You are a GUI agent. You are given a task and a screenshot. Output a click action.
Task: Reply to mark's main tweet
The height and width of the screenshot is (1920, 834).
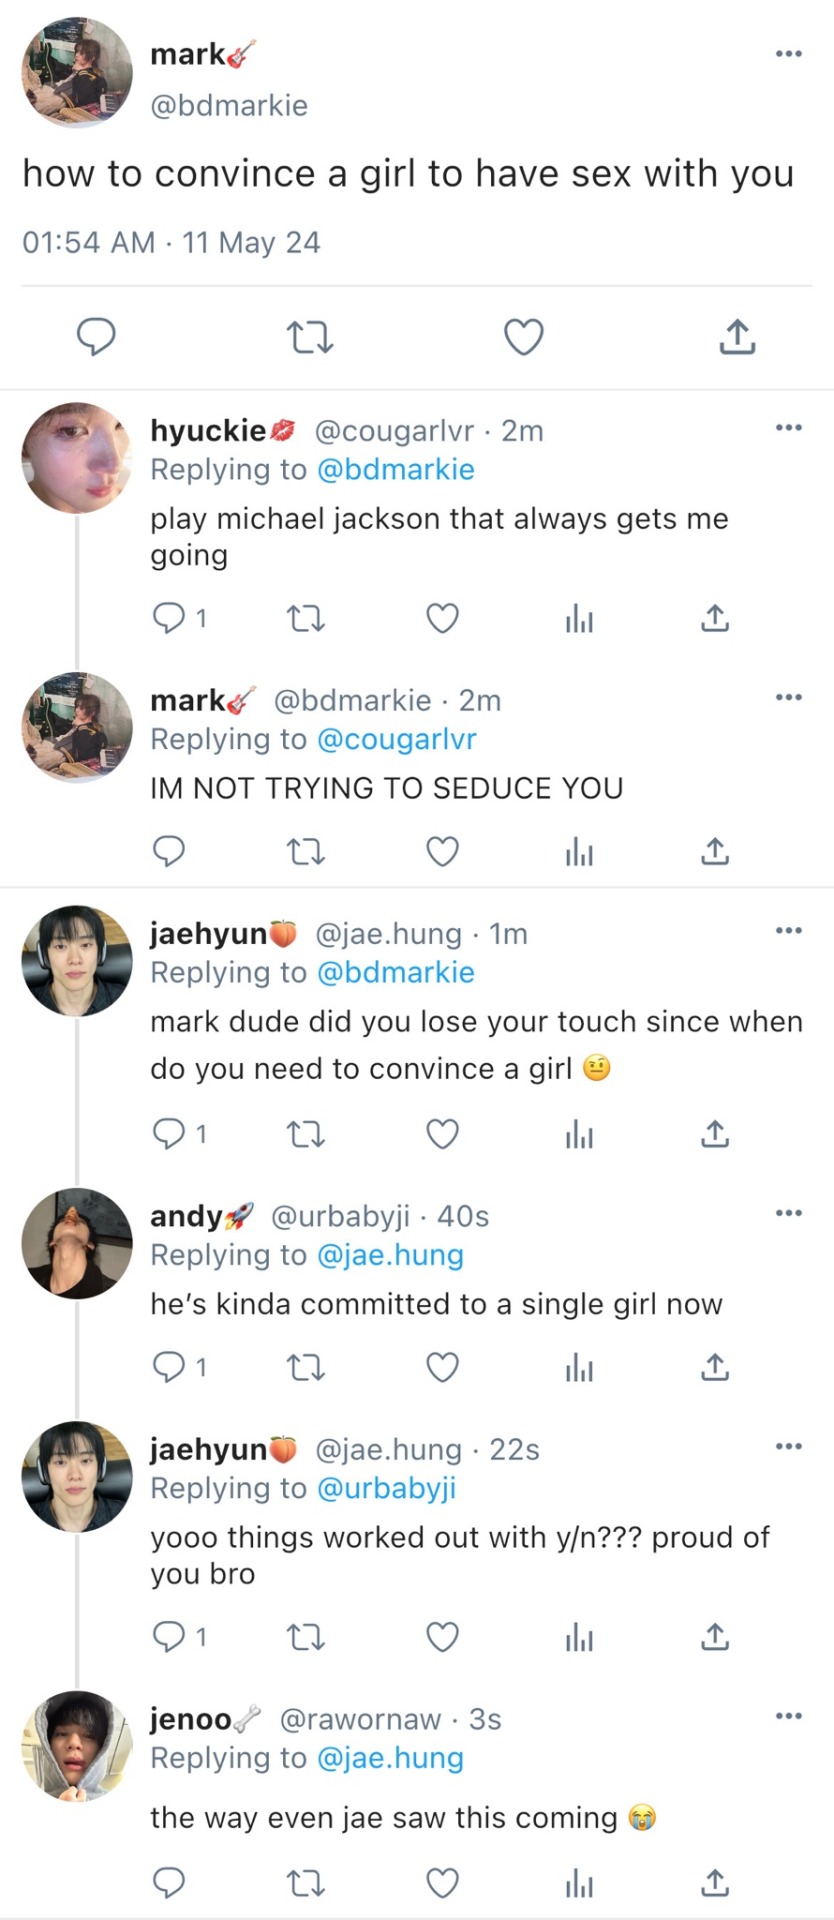(x=97, y=337)
